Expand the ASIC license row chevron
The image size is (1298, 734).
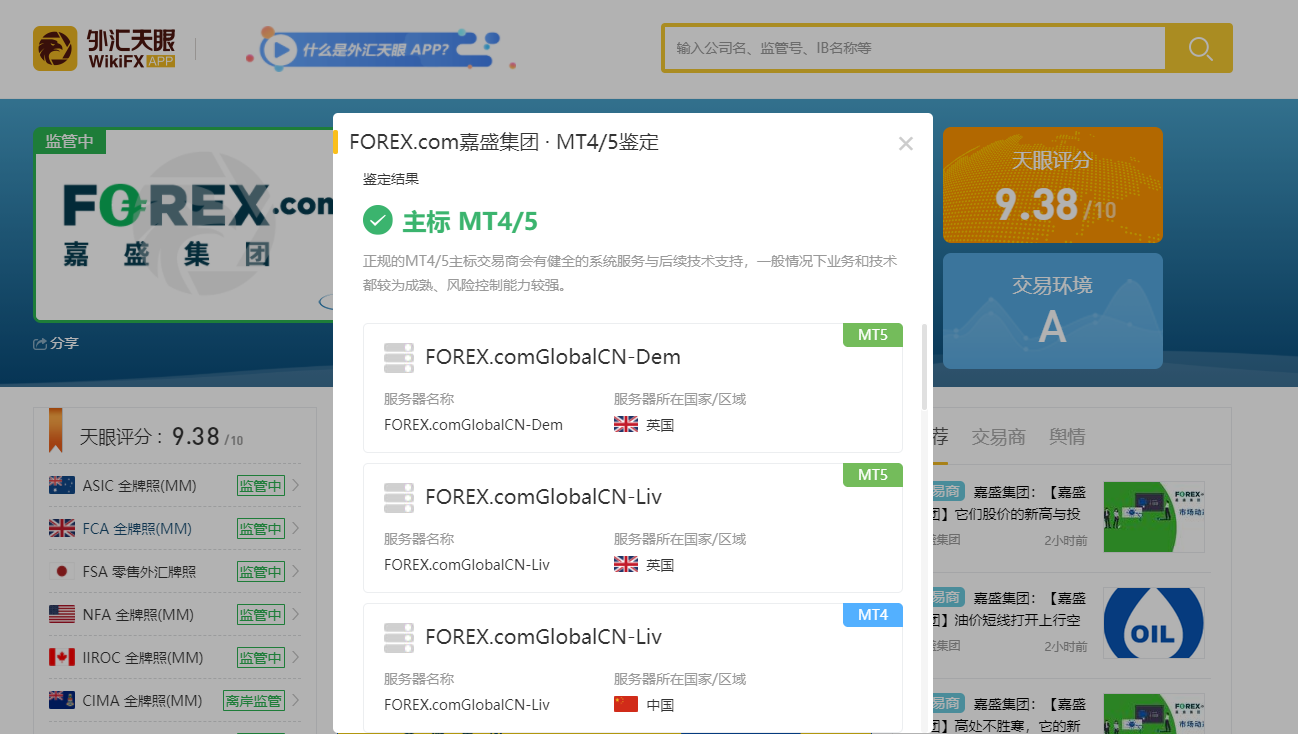296,487
